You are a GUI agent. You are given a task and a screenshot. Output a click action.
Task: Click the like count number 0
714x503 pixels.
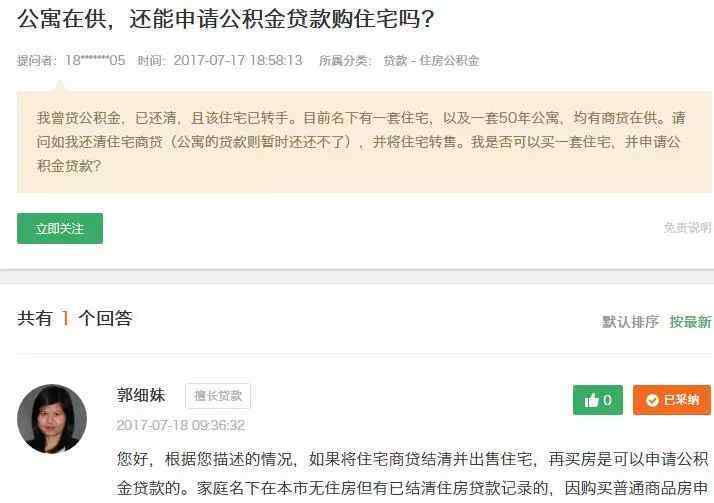[x=607, y=401]
